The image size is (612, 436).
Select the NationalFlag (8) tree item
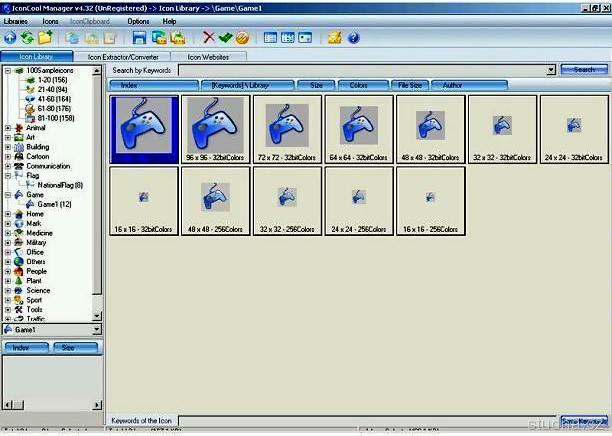click(60, 185)
